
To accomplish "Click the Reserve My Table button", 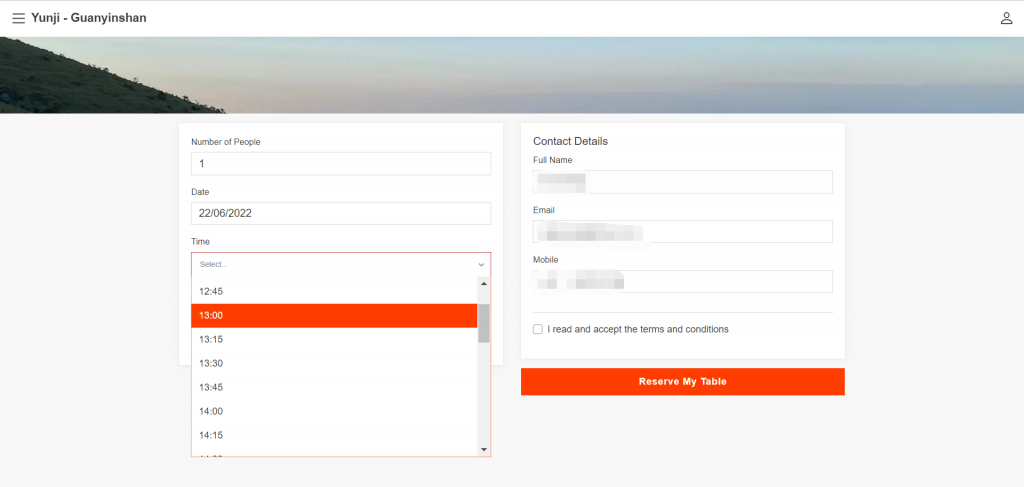I will point(682,382).
